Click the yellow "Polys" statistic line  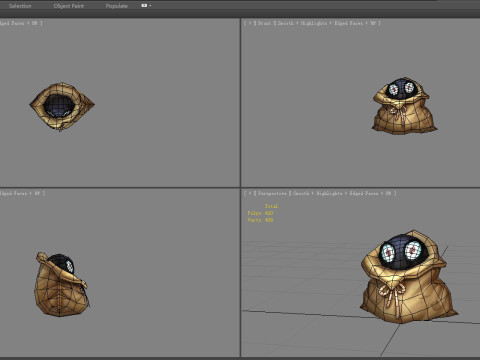[x=260, y=213]
